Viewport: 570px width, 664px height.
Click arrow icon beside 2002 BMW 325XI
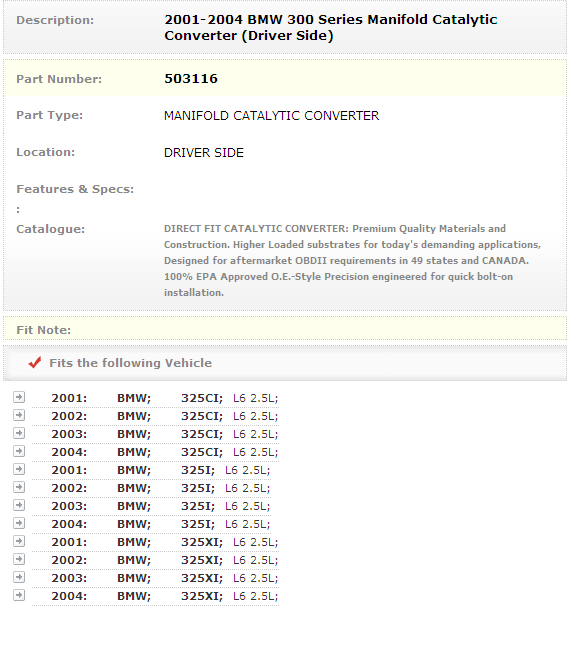[19, 559]
